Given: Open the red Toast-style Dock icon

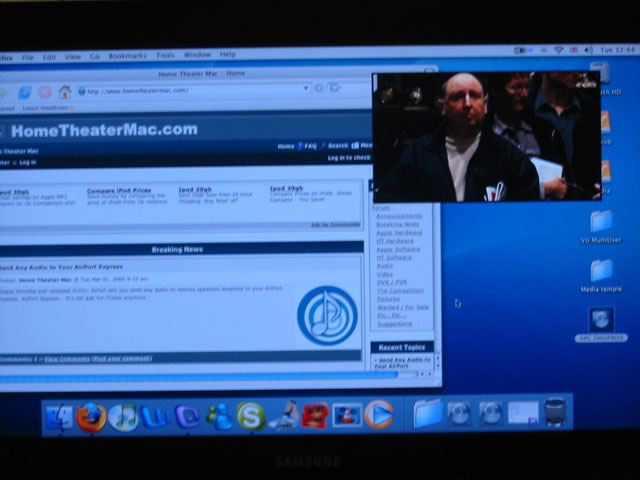Looking at the screenshot, I should click(x=315, y=416).
